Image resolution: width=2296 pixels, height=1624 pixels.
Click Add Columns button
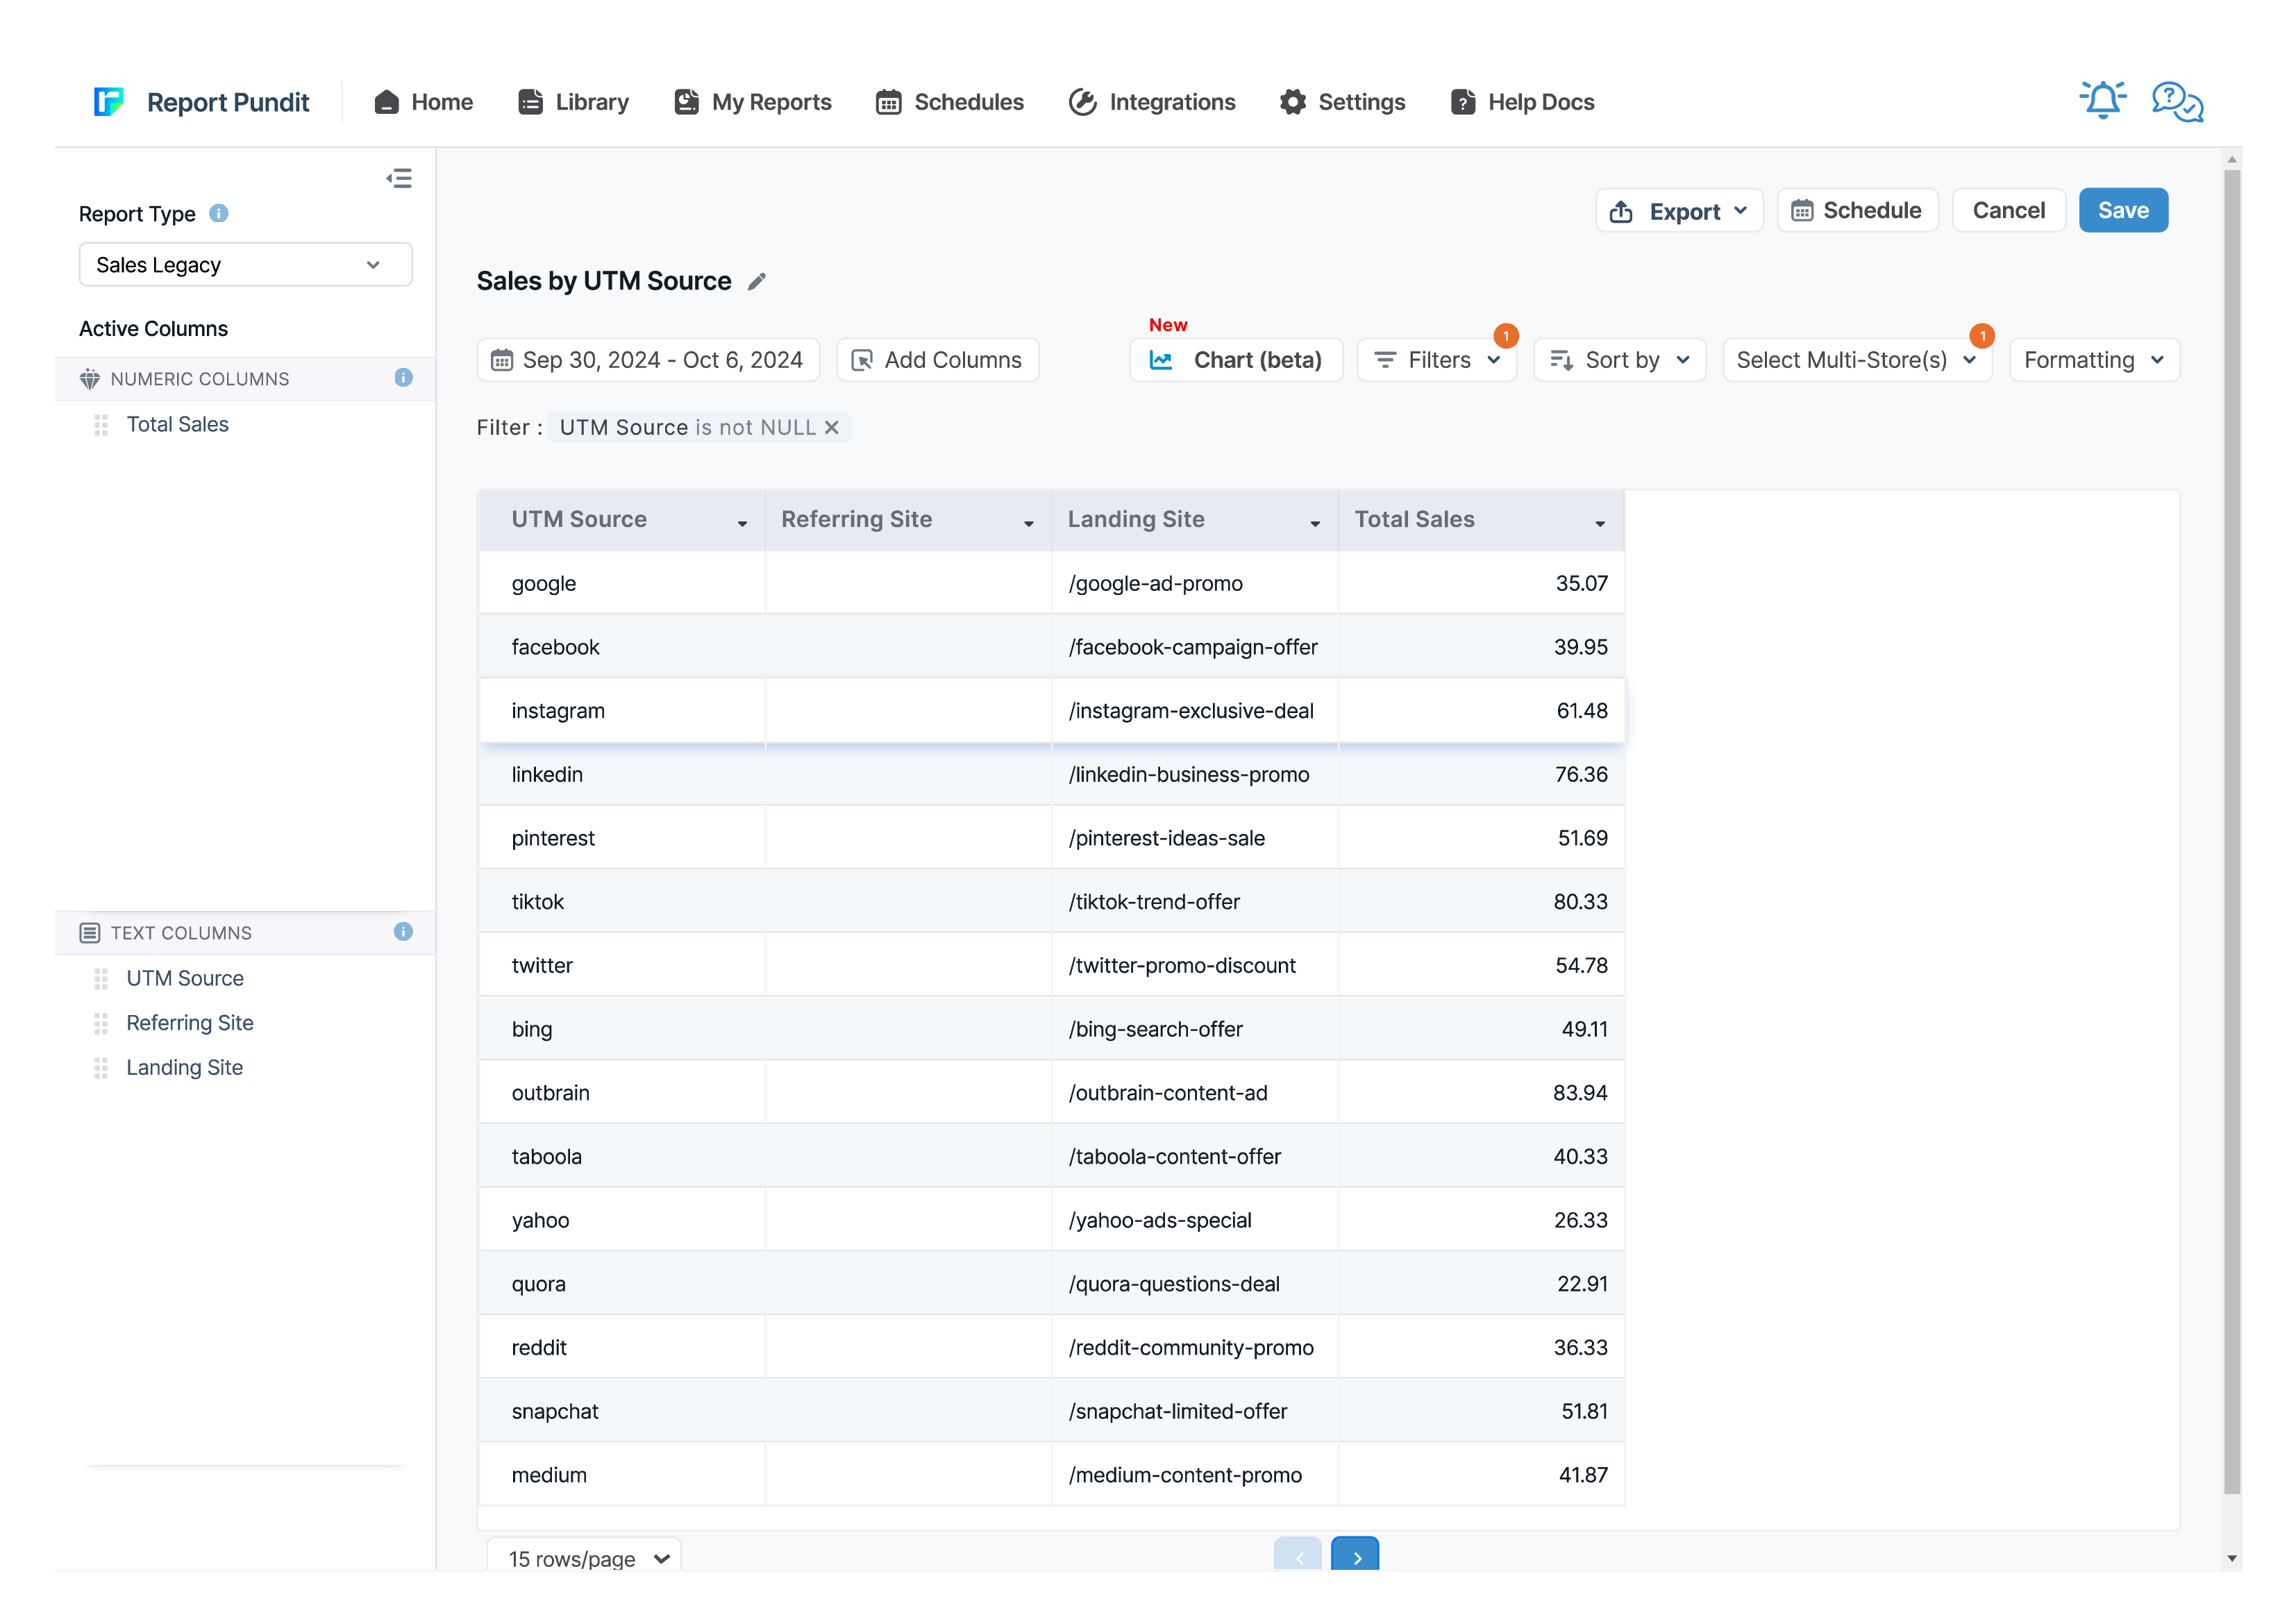click(x=937, y=360)
